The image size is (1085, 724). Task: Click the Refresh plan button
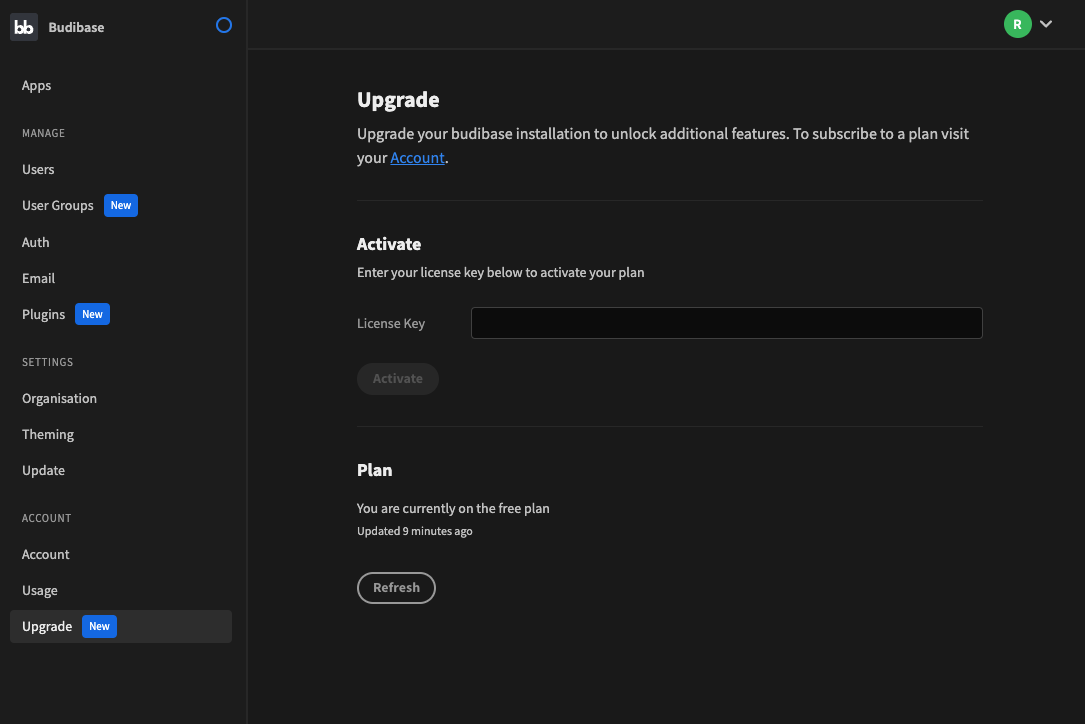point(396,588)
